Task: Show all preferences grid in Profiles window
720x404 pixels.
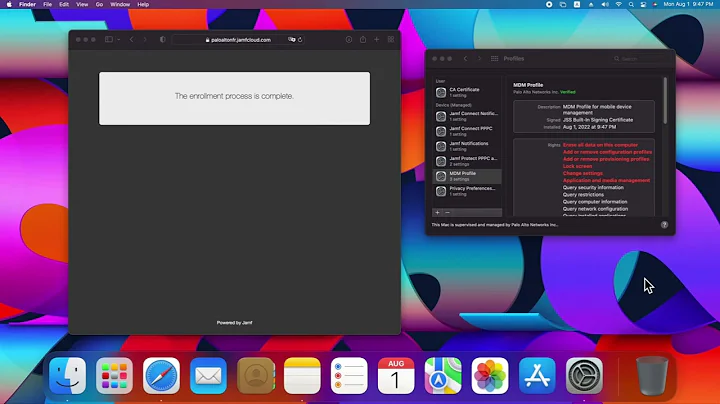Action: click(495, 58)
